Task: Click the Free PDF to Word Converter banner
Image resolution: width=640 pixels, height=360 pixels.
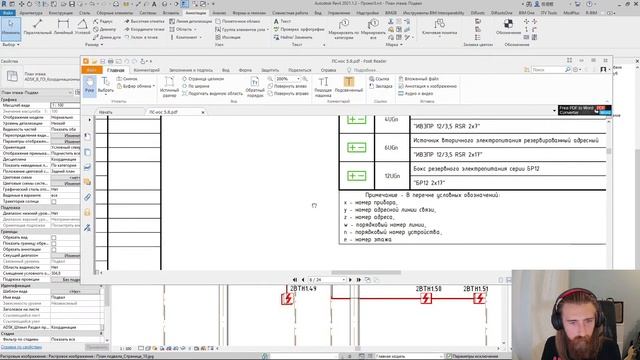Action: tap(584, 110)
